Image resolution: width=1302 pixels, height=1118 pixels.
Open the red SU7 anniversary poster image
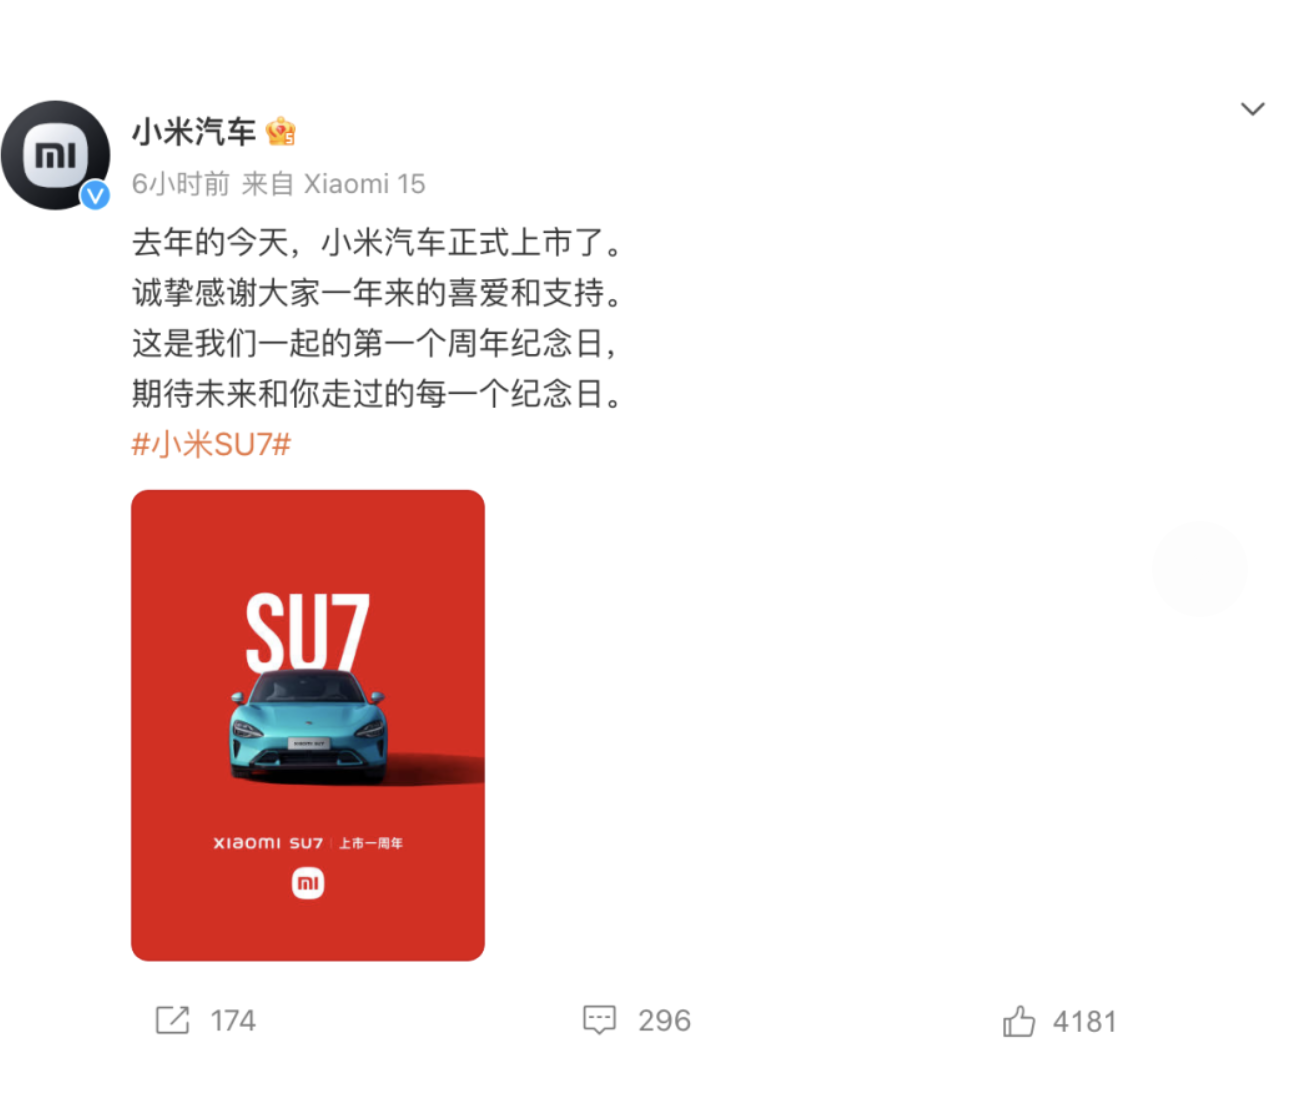click(308, 725)
